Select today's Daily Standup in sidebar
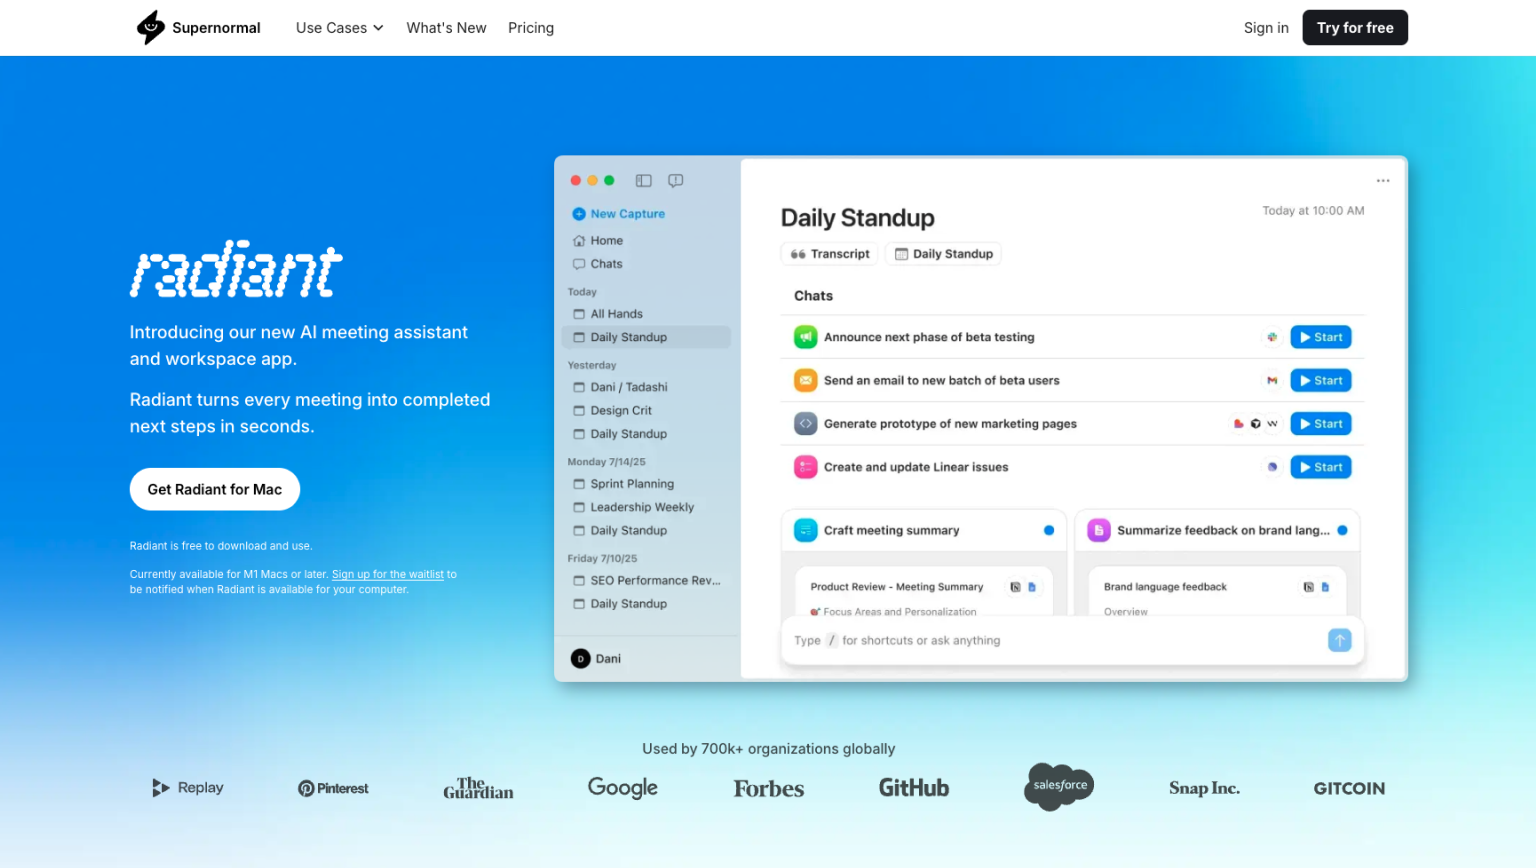The height and width of the screenshot is (868, 1536). click(646, 337)
